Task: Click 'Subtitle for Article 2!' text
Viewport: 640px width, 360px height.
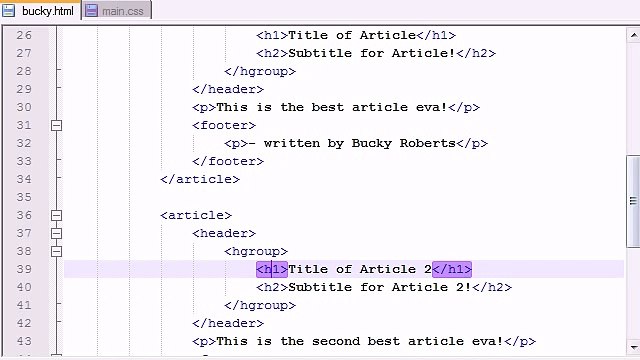Action: [380, 287]
